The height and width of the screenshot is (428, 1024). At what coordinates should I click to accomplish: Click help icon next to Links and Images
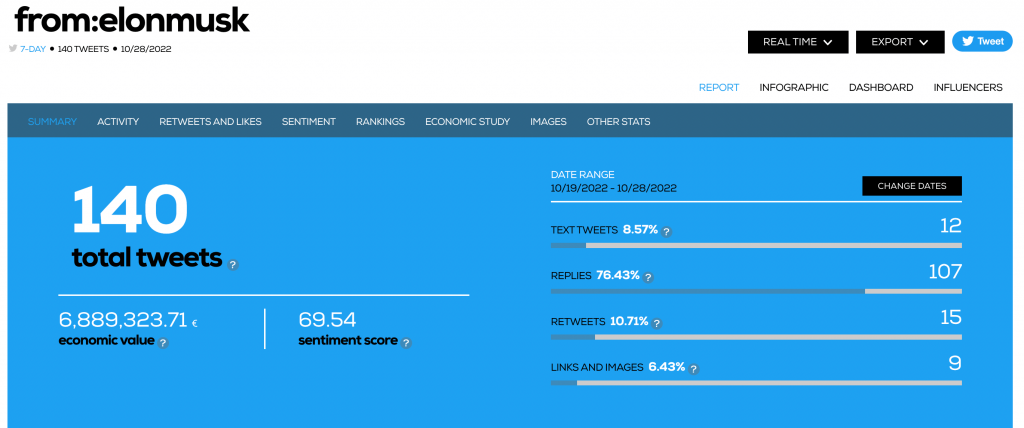(694, 369)
